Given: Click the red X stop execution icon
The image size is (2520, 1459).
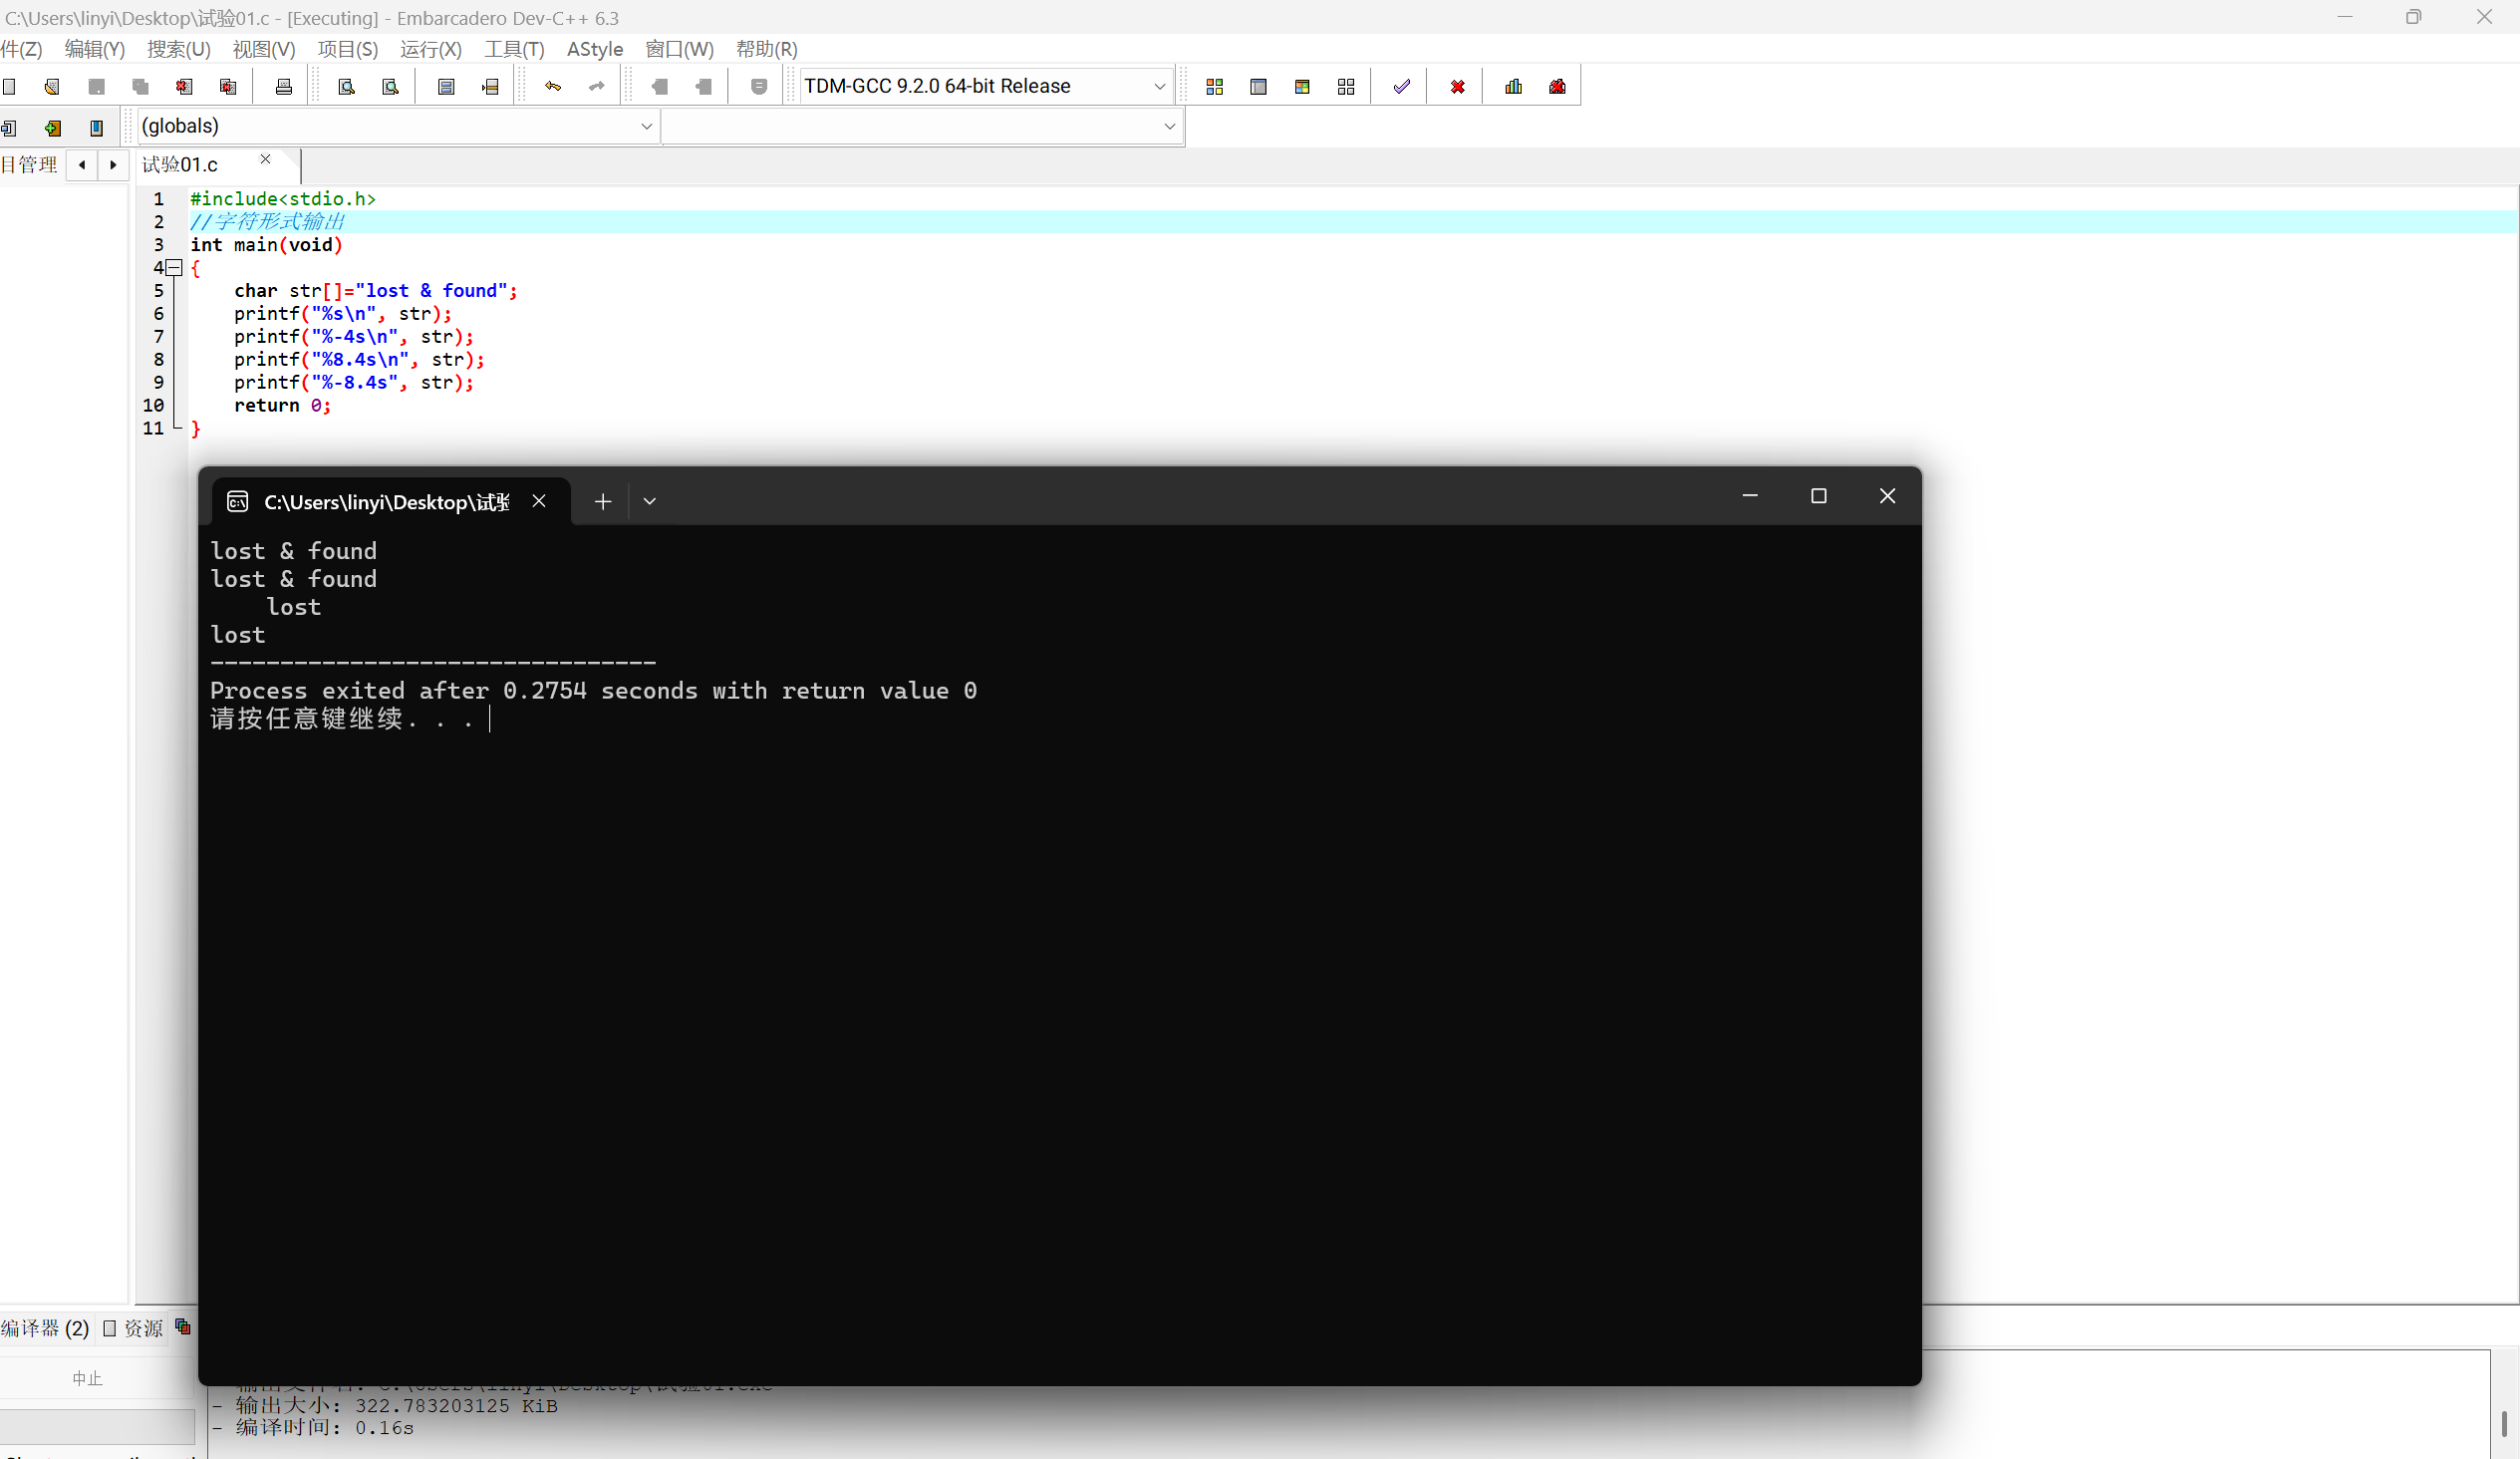Looking at the screenshot, I should pyautogui.click(x=1457, y=87).
